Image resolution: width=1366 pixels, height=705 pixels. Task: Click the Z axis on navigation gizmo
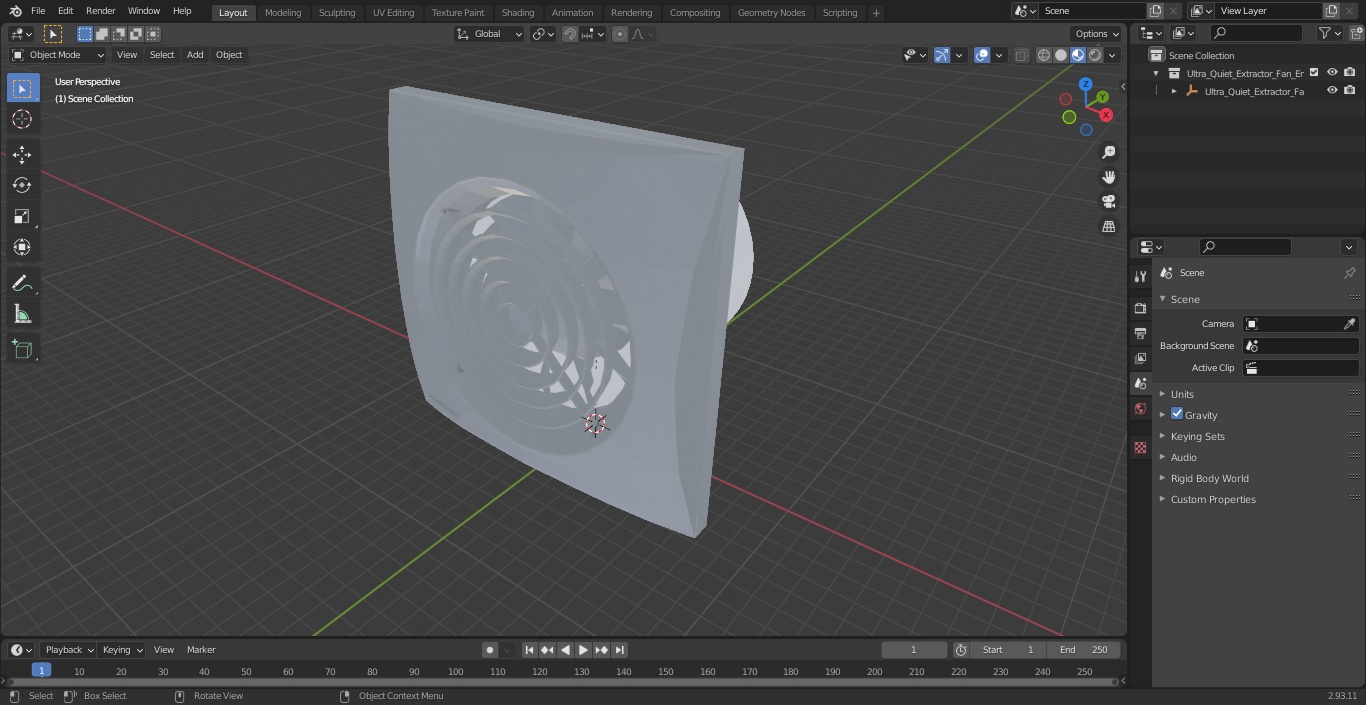click(1085, 84)
